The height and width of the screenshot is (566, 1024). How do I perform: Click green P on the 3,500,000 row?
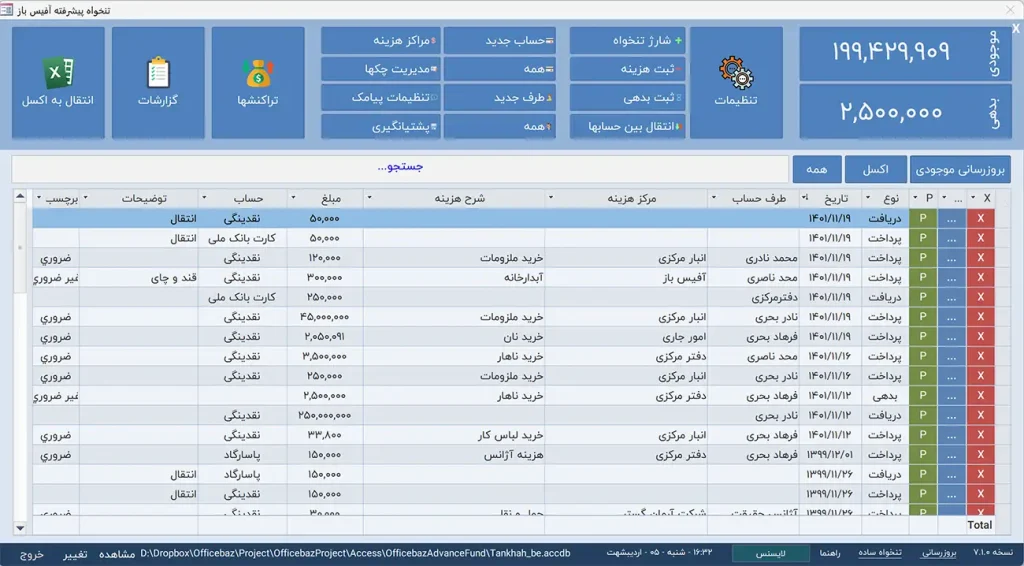coord(923,356)
